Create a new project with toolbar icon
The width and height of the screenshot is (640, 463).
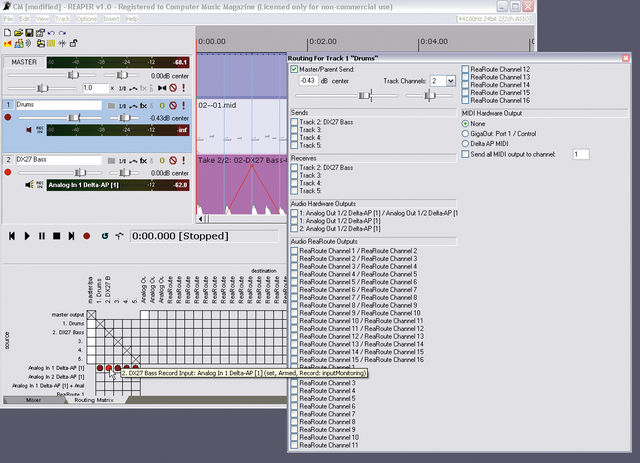7,33
